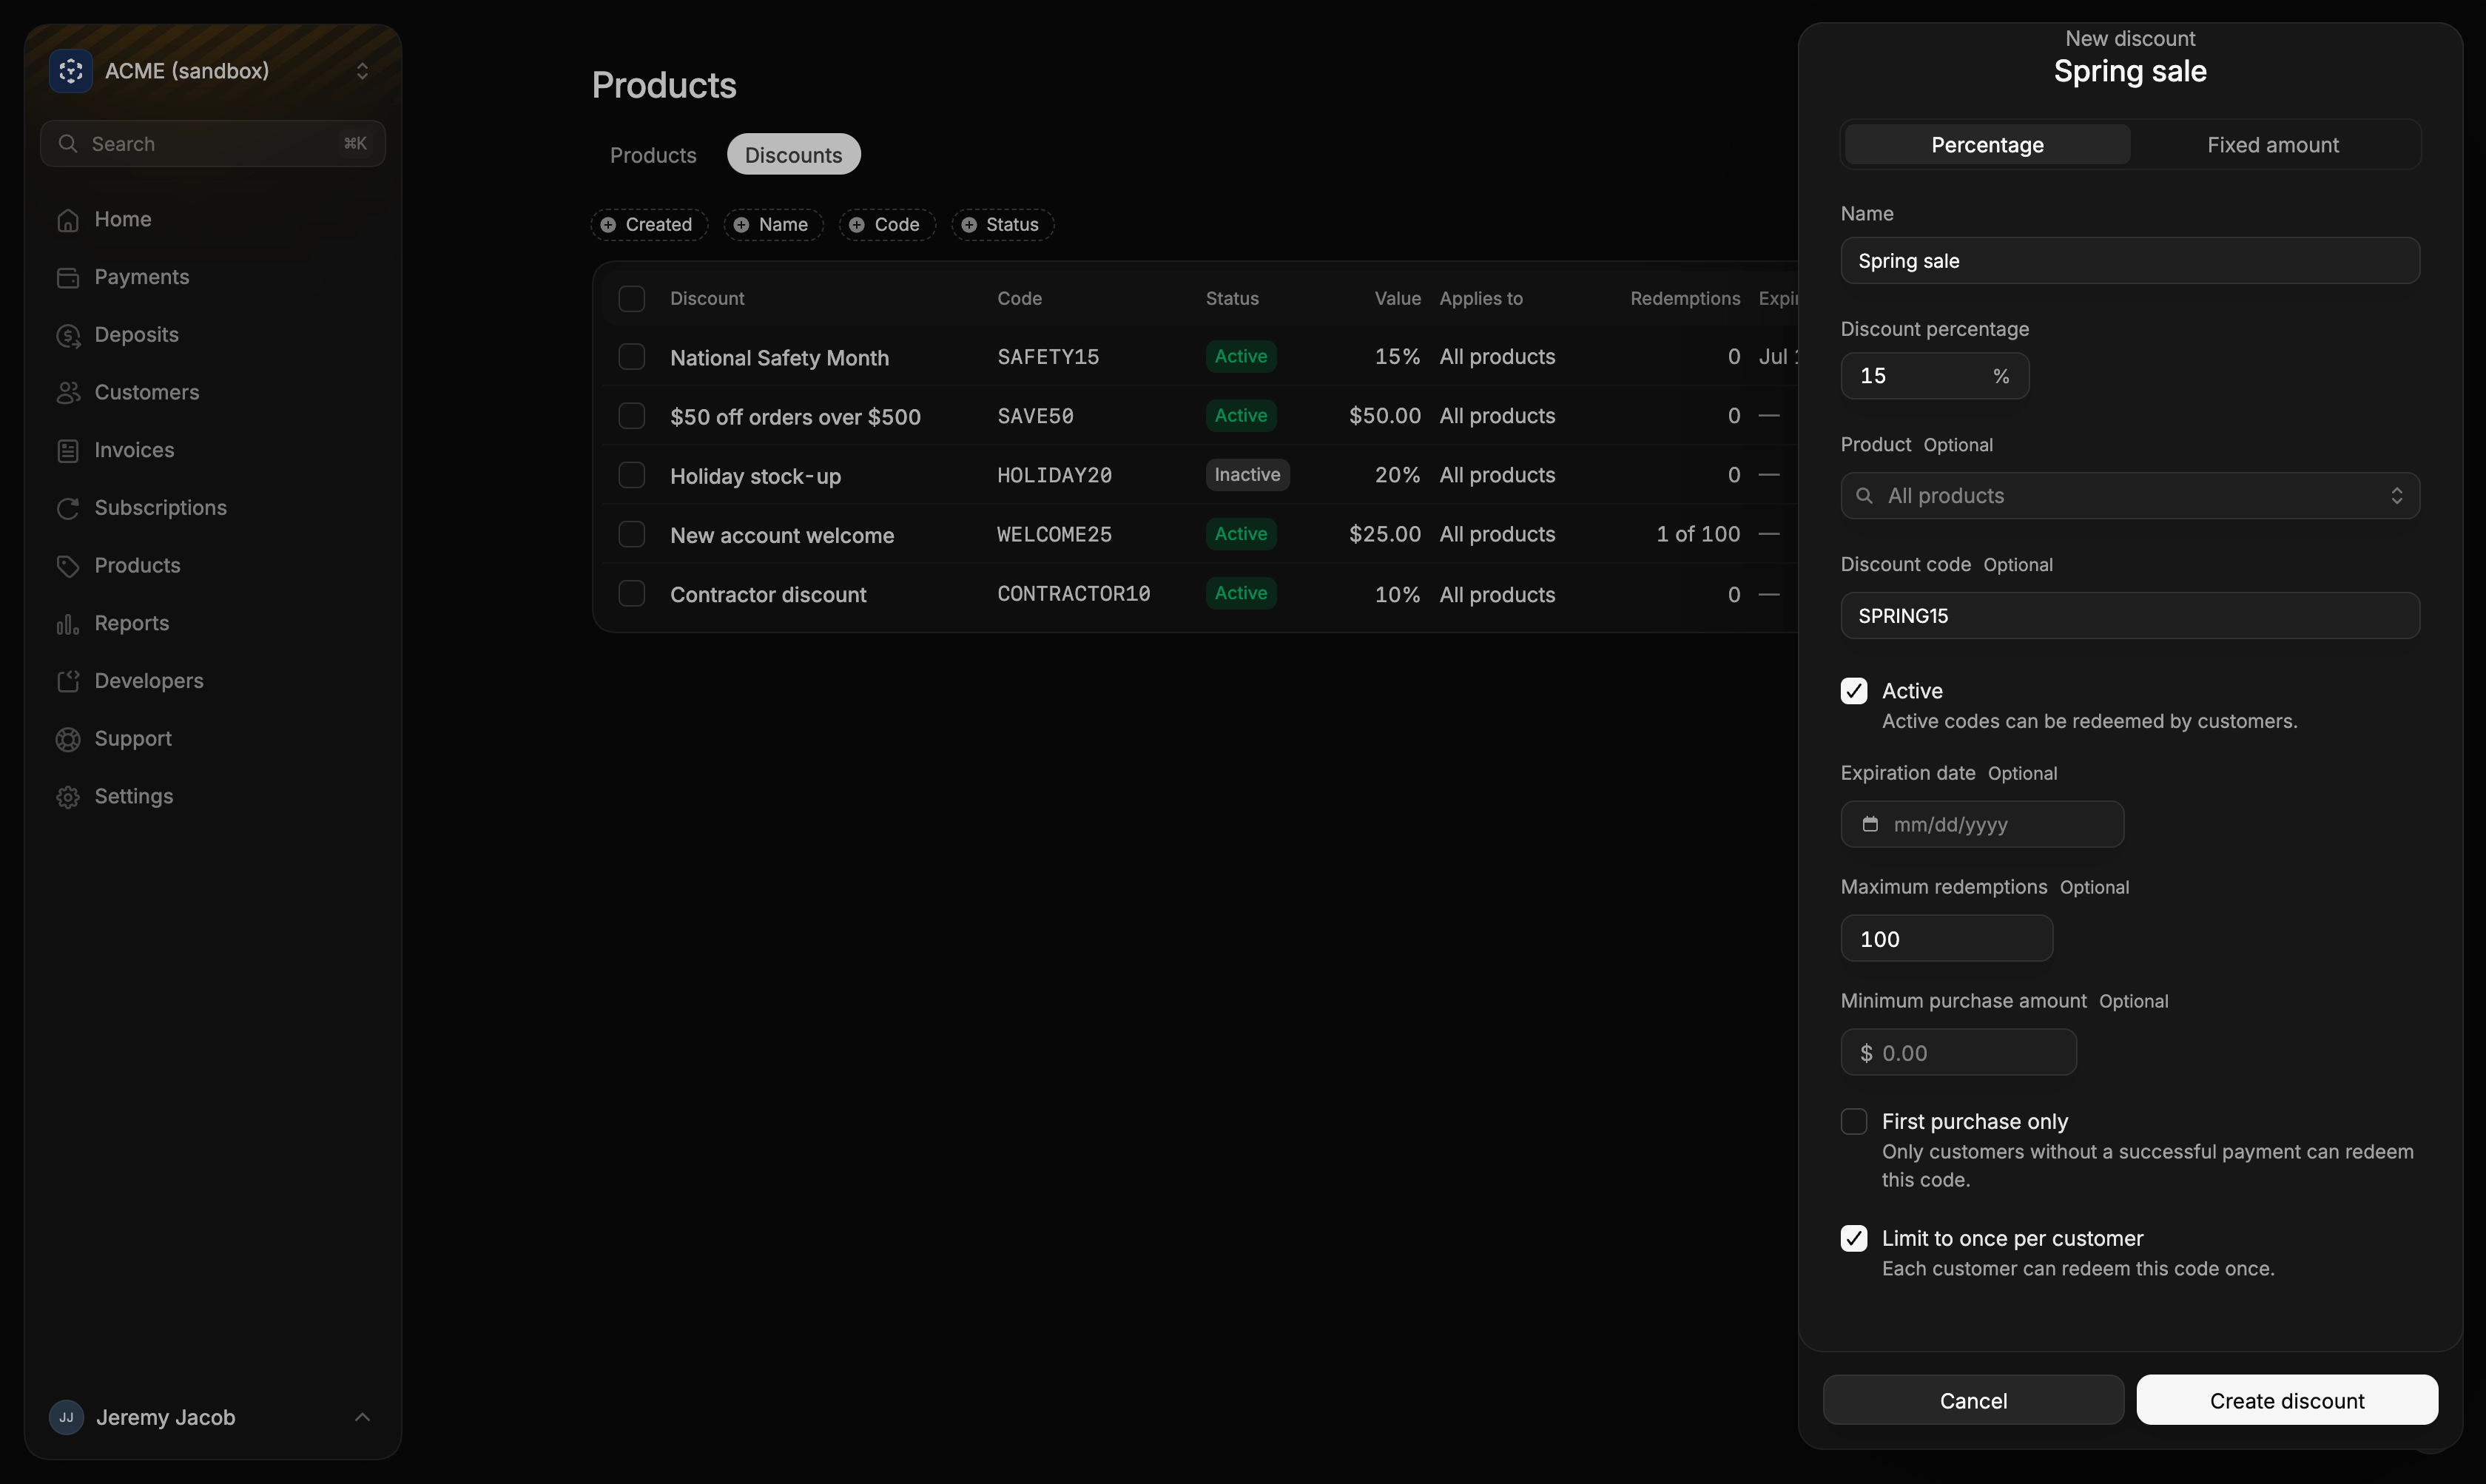Click the Discount code input field
Screen dimensions: 2486x1484
tap(2130, 616)
